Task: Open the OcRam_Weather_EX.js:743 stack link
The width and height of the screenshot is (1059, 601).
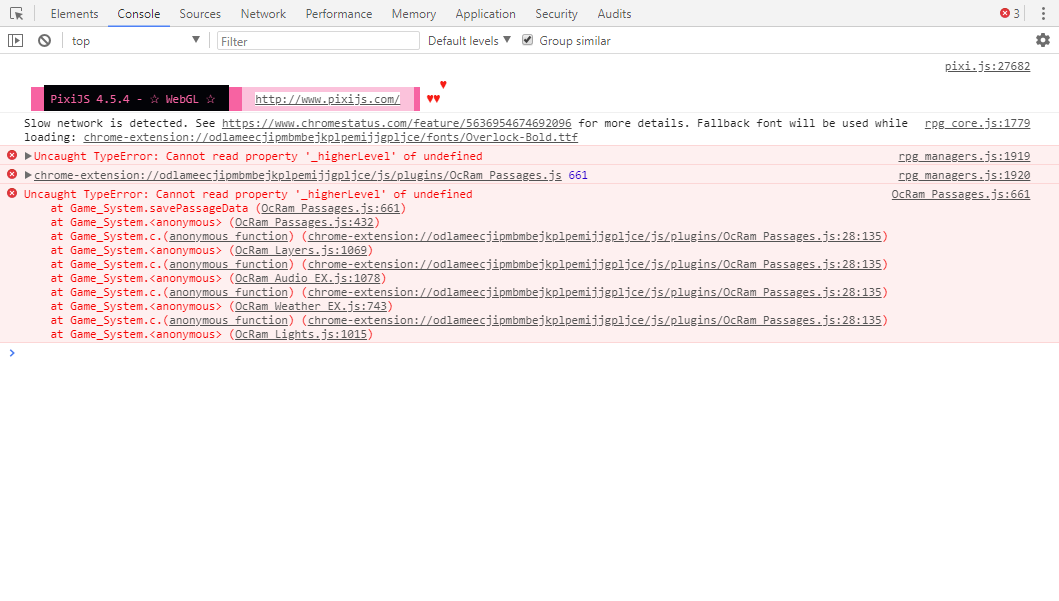Action: click(311, 306)
